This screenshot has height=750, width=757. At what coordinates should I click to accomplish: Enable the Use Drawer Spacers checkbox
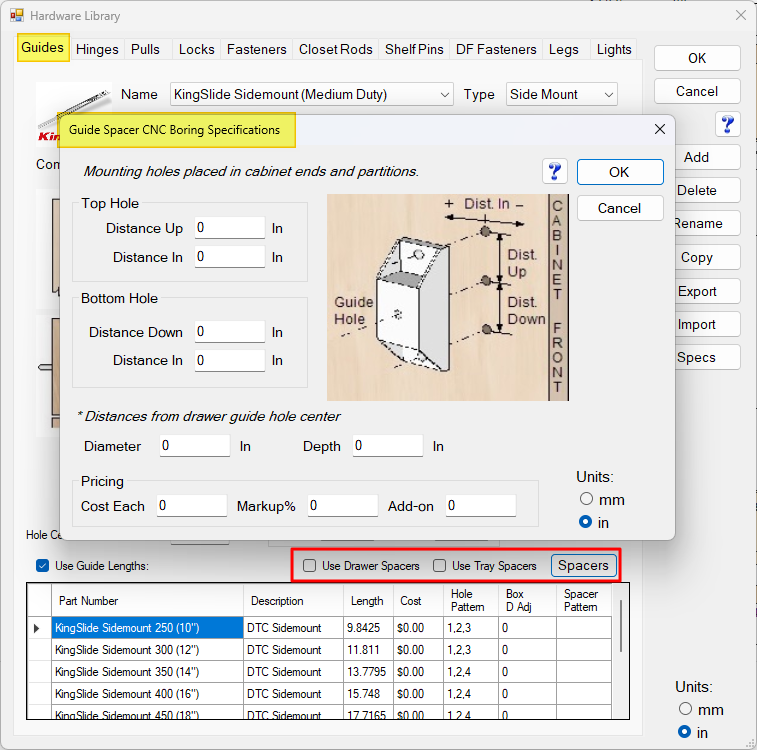310,566
